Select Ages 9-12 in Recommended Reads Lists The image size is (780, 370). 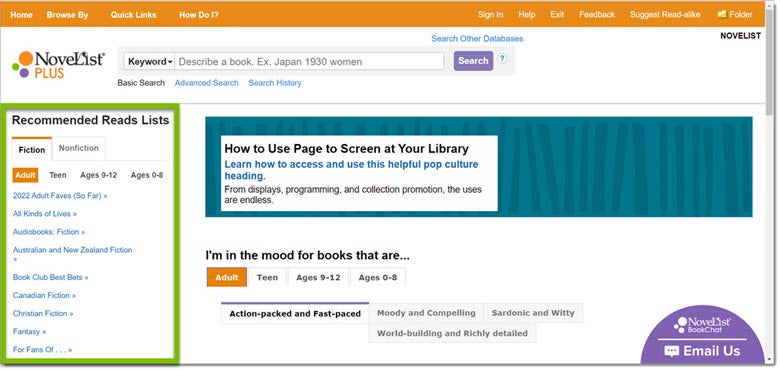pos(98,175)
